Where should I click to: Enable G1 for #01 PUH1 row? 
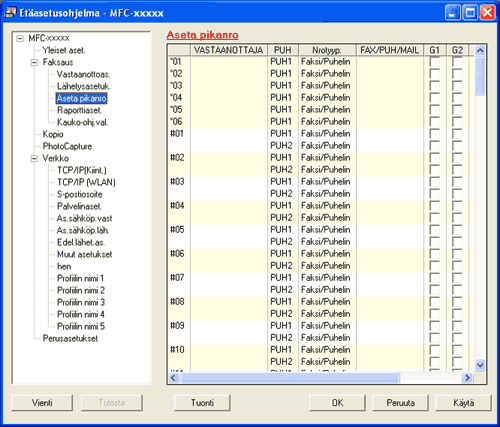pos(434,134)
